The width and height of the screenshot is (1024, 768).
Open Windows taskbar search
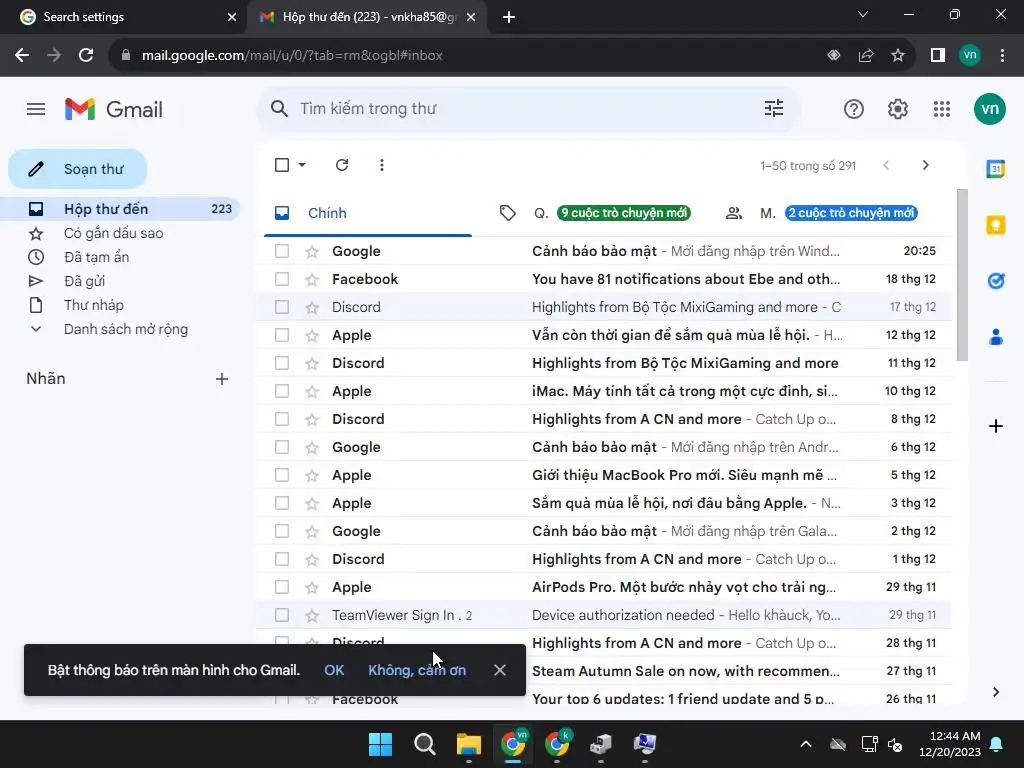point(424,744)
